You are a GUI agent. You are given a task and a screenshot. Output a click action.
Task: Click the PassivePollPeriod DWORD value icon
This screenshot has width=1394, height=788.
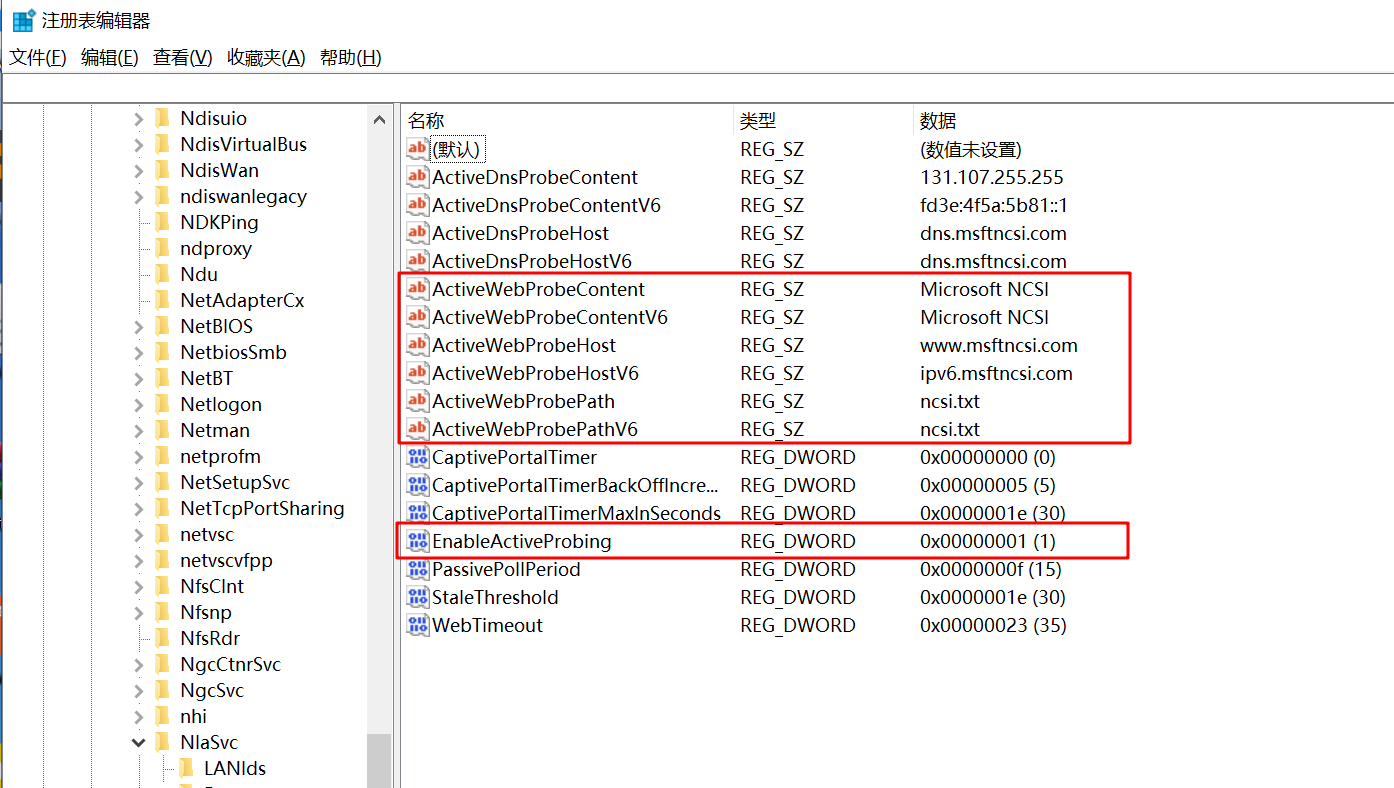(x=417, y=570)
